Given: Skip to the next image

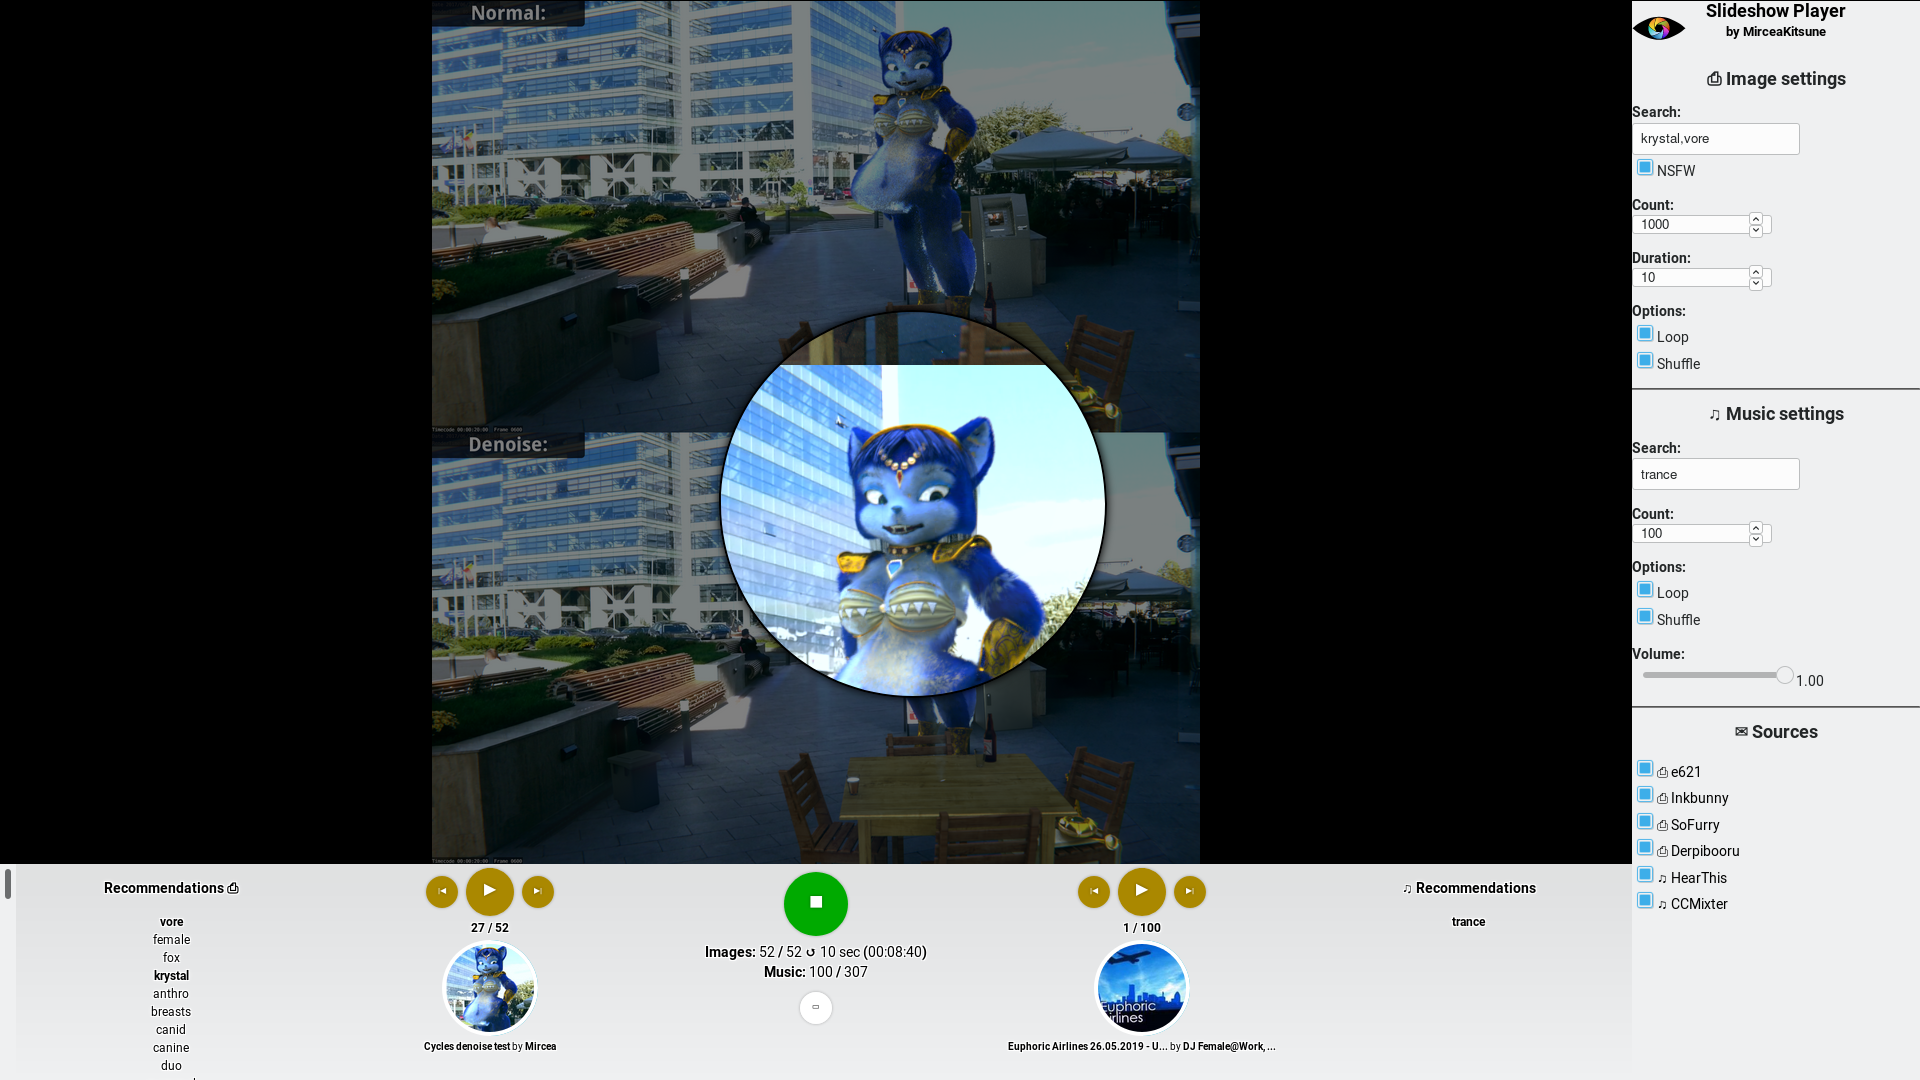Looking at the screenshot, I should pyautogui.click(x=538, y=892).
